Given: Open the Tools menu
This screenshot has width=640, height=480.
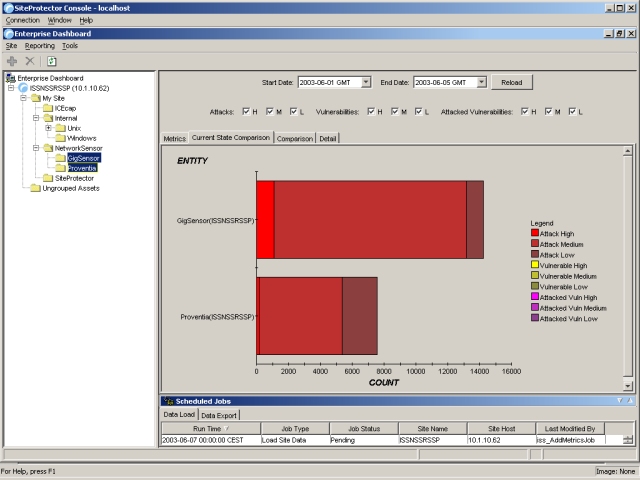Looking at the screenshot, I should pyautogui.click(x=70, y=46).
